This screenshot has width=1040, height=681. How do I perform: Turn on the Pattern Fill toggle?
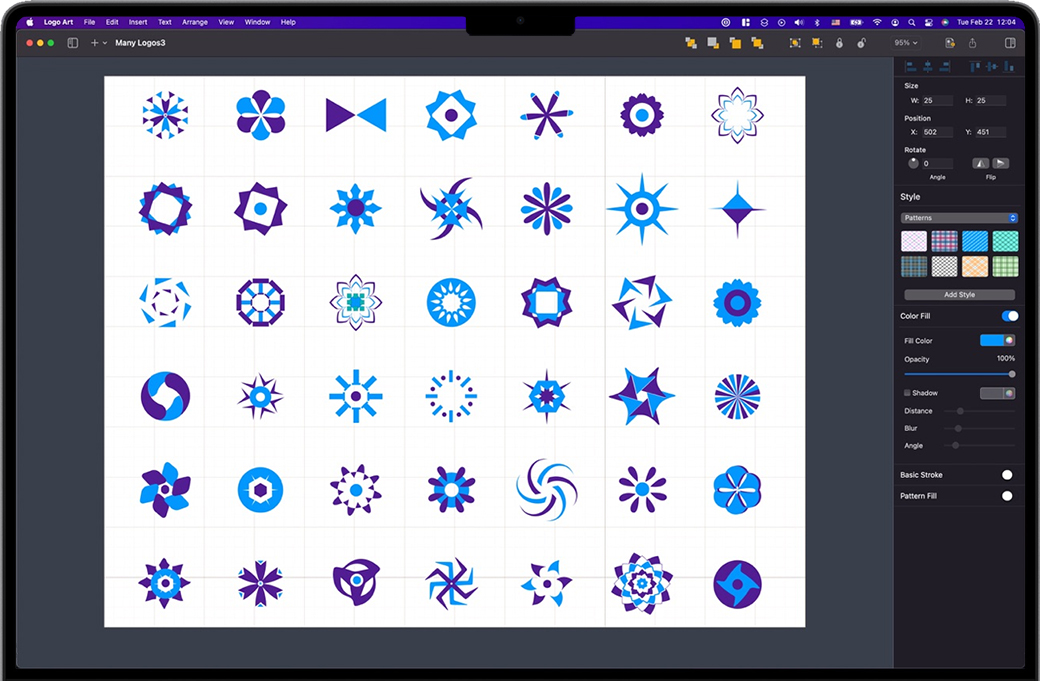point(1007,496)
